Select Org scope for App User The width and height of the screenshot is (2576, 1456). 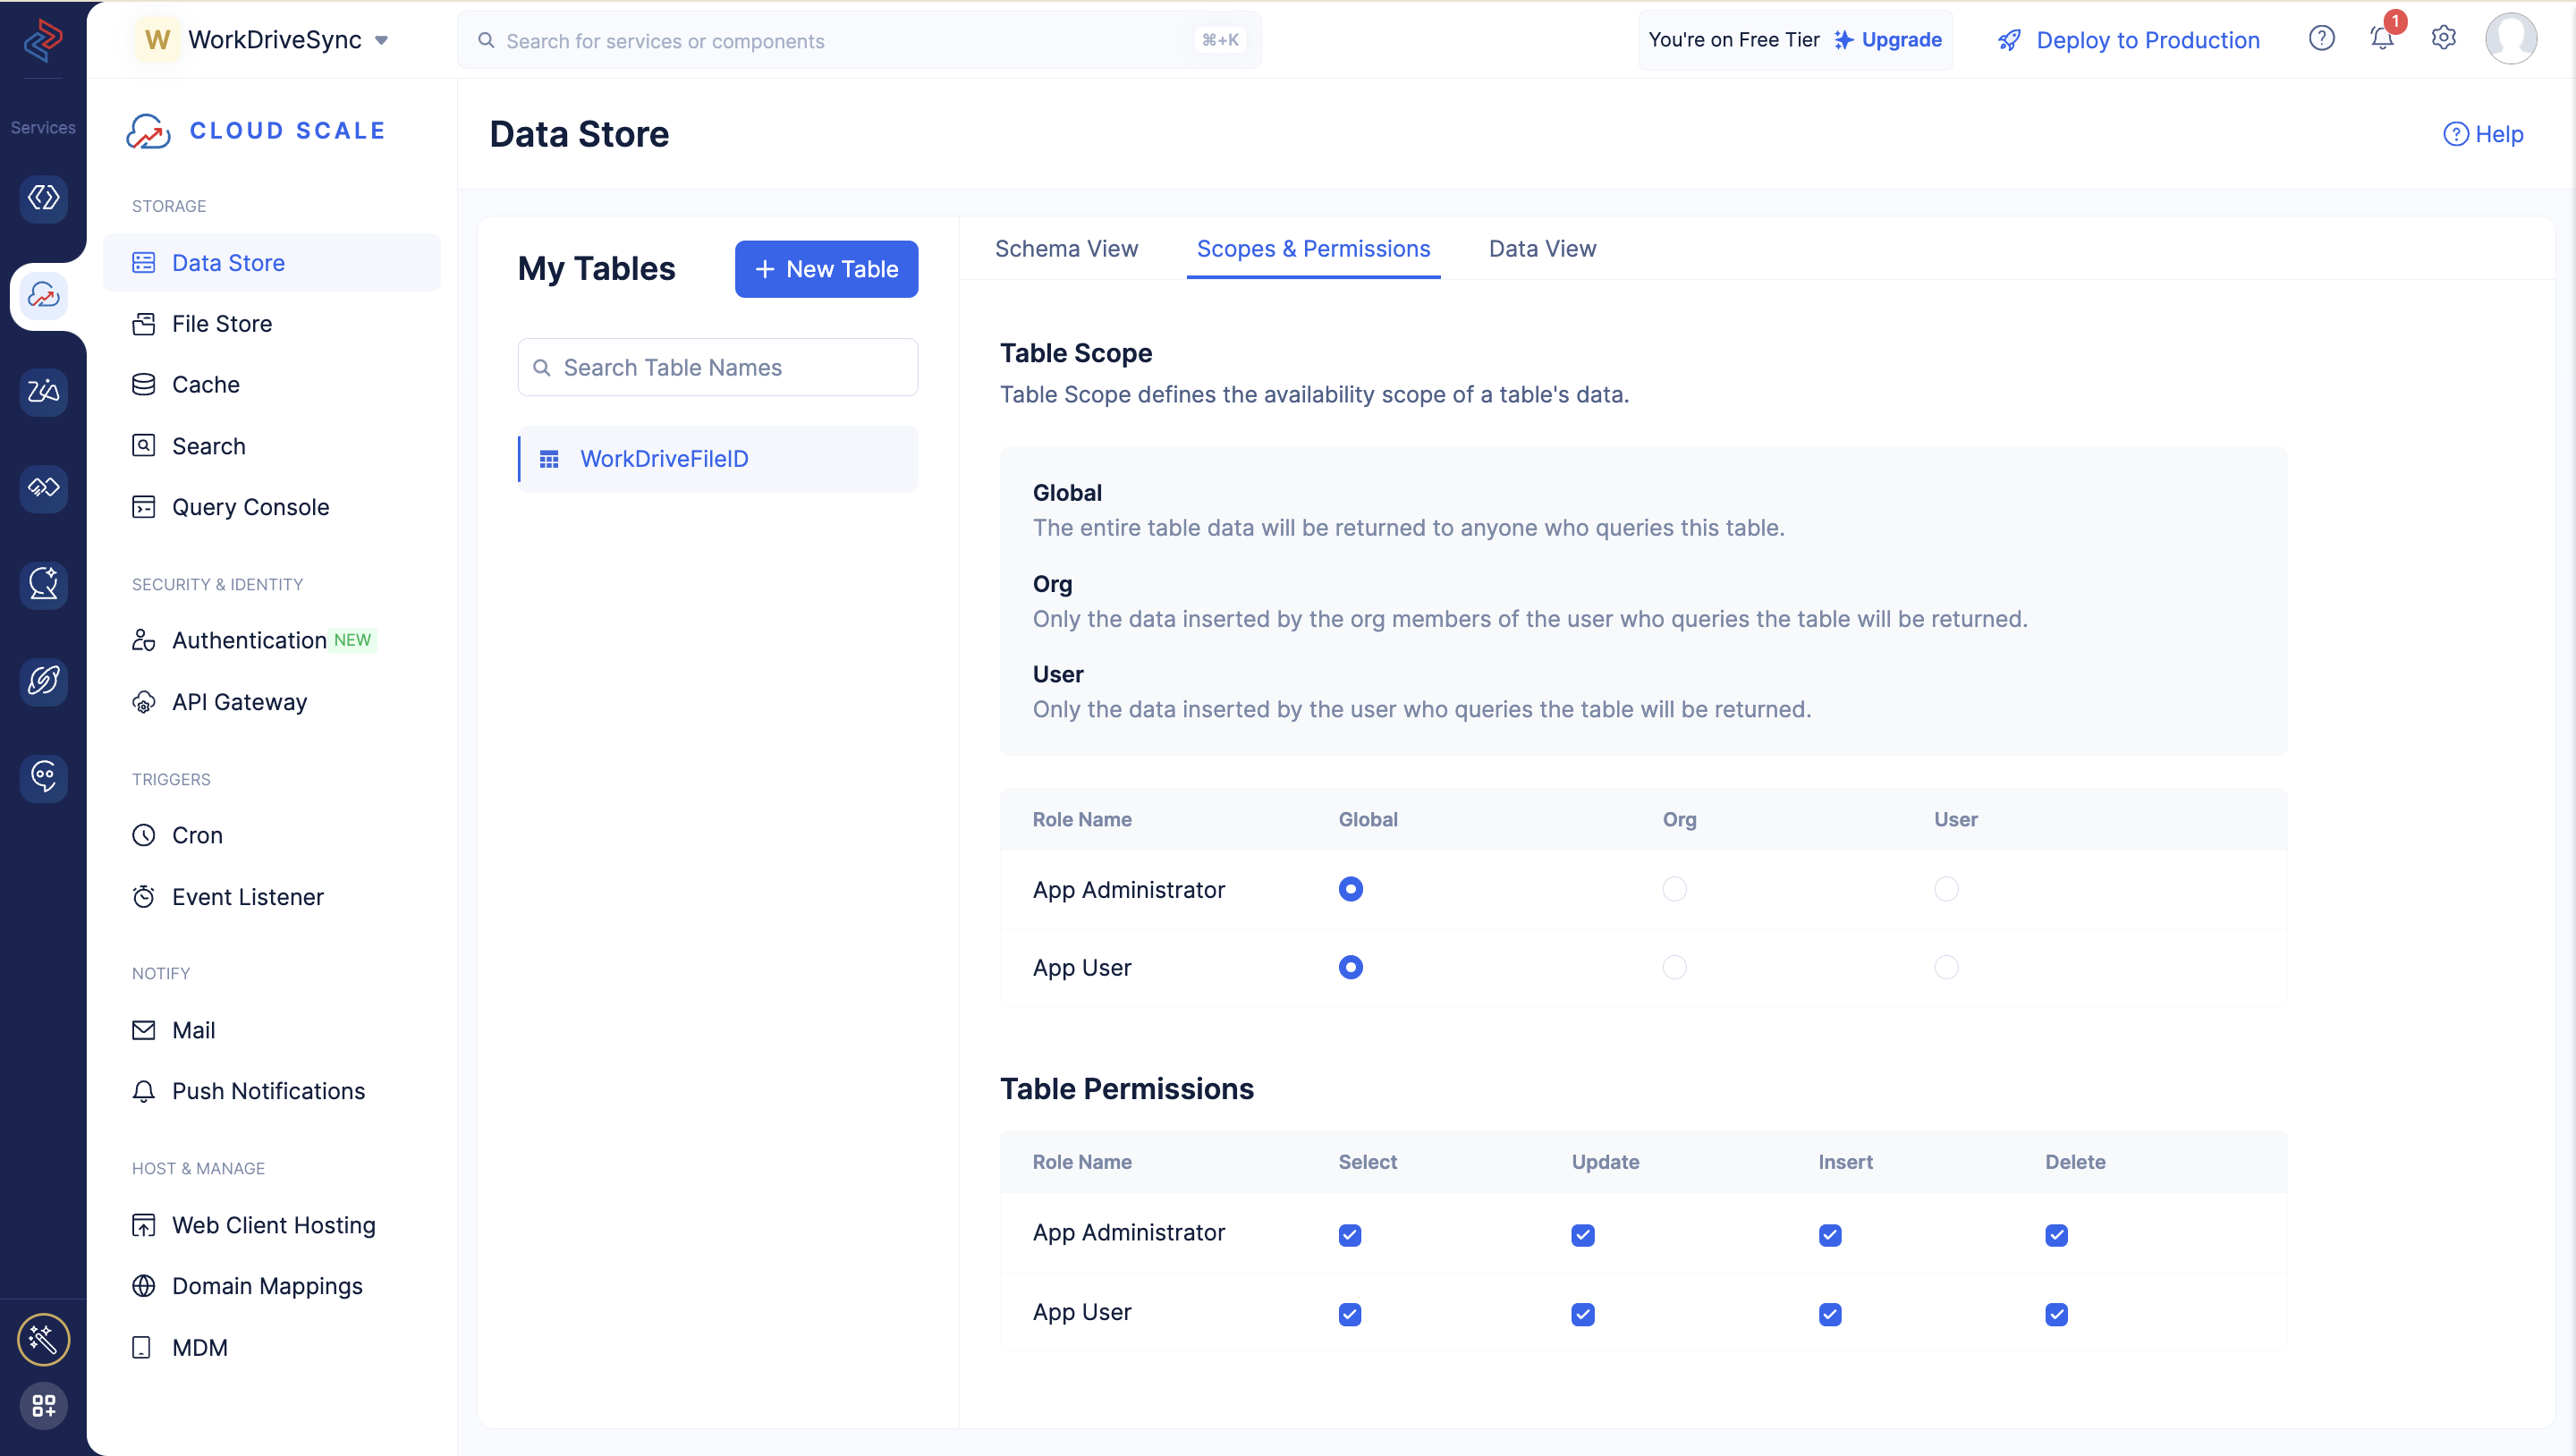[x=1674, y=967]
